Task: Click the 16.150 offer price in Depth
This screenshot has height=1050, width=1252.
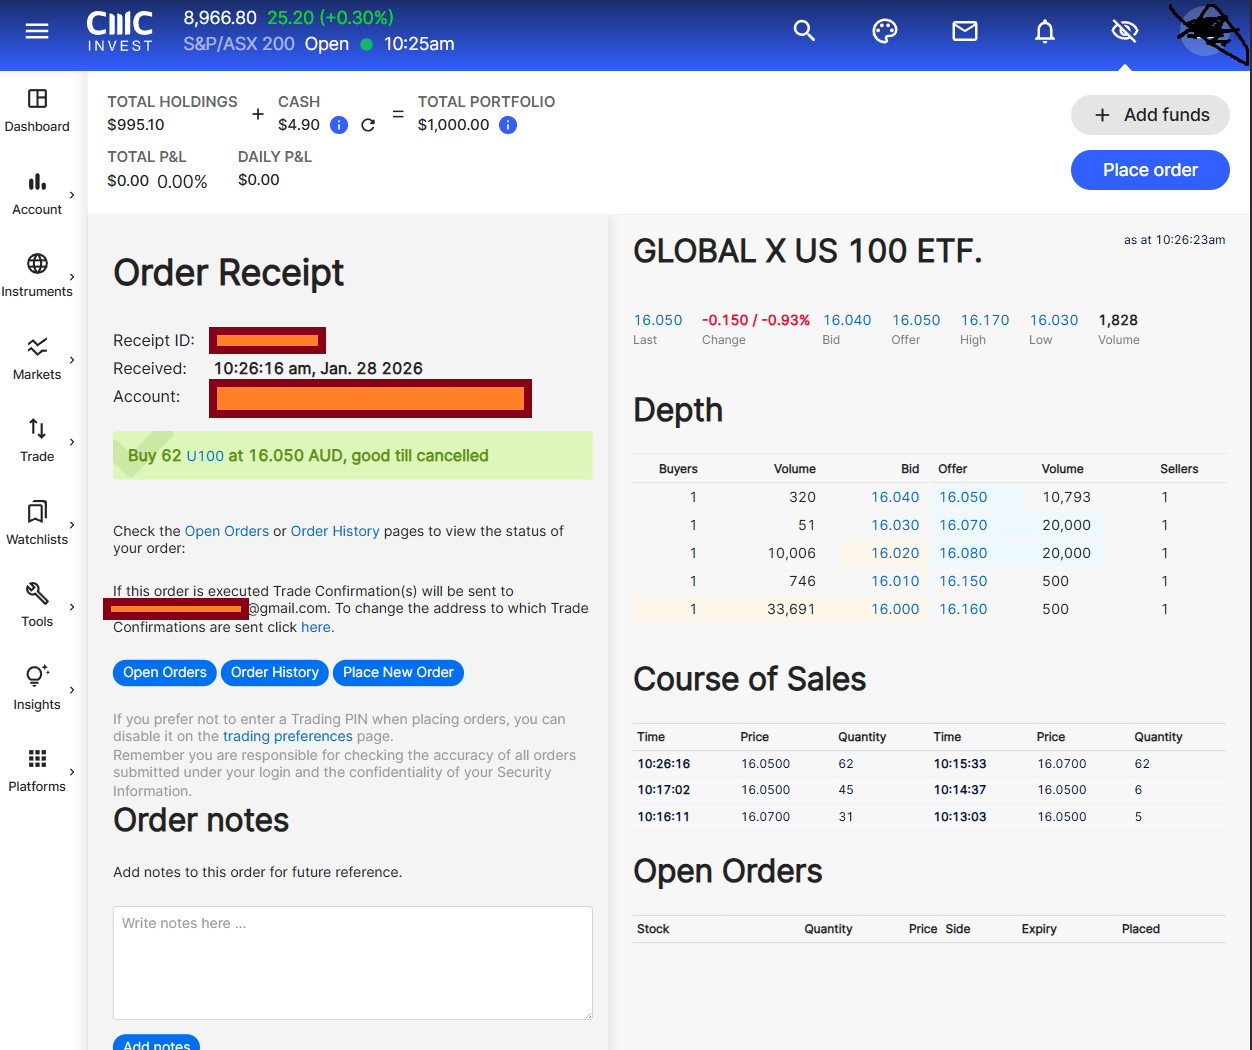Action: (963, 581)
